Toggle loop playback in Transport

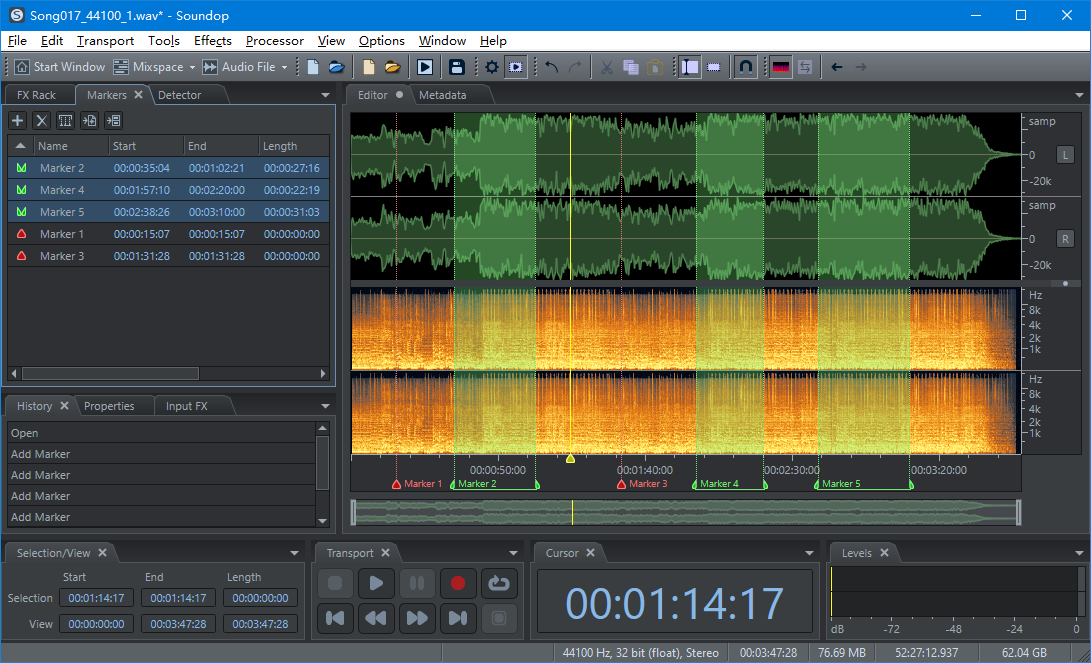click(498, 583)
